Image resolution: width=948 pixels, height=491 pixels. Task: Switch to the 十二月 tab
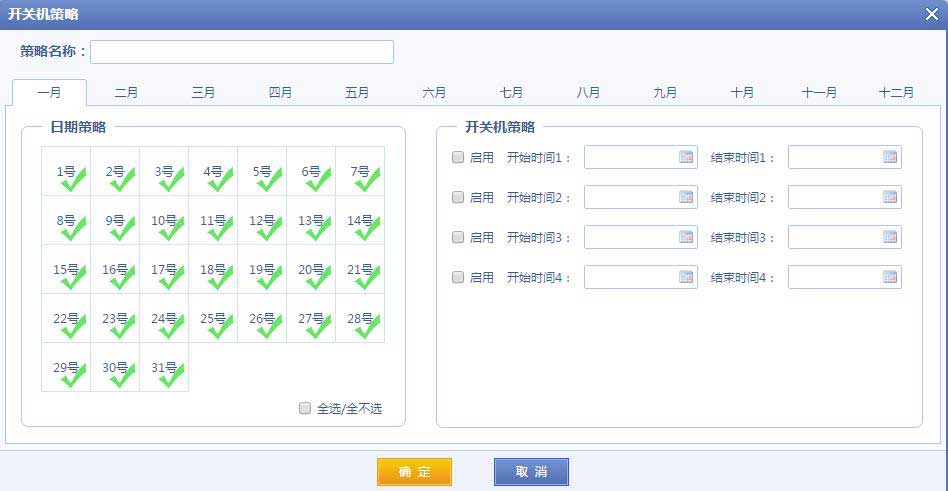coord(895,93)
